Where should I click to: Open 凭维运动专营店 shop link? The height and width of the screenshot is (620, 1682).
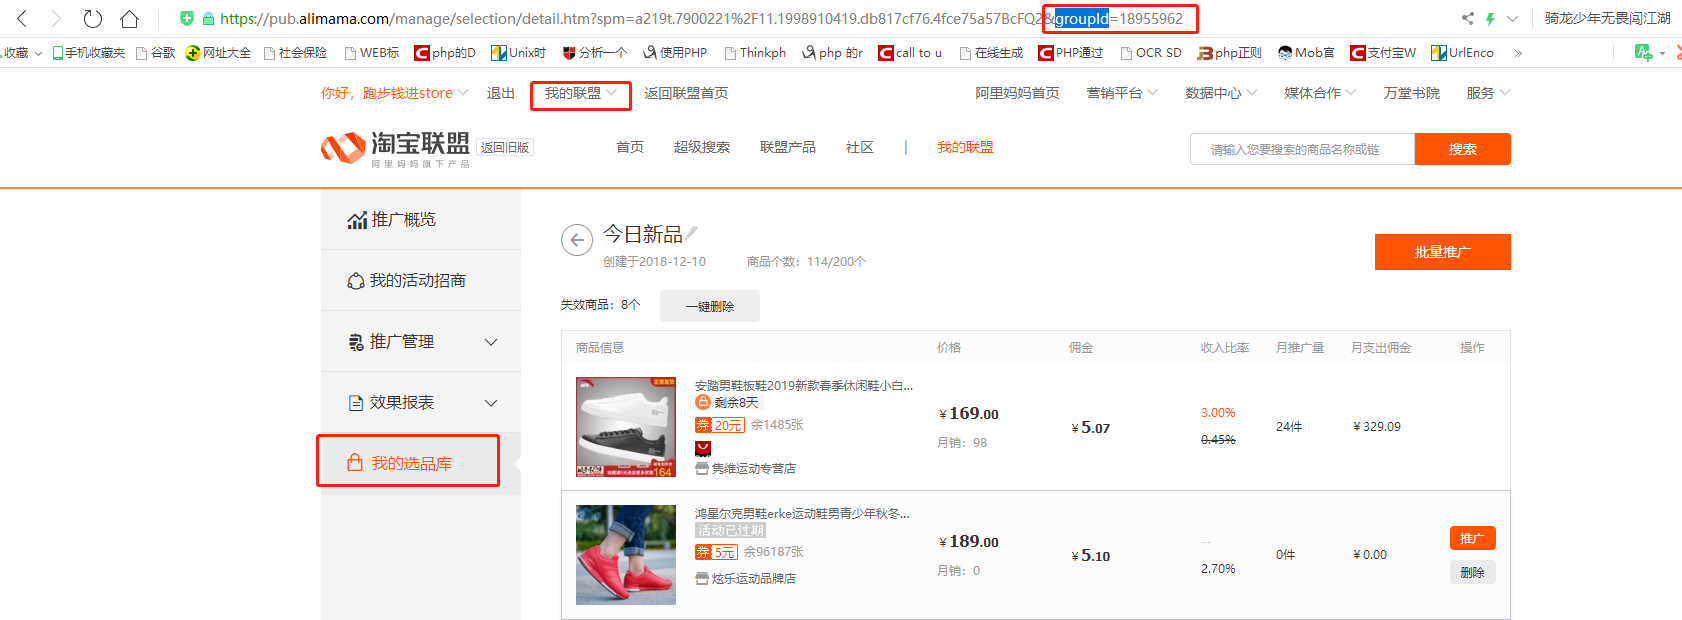(x=754, y=468)
